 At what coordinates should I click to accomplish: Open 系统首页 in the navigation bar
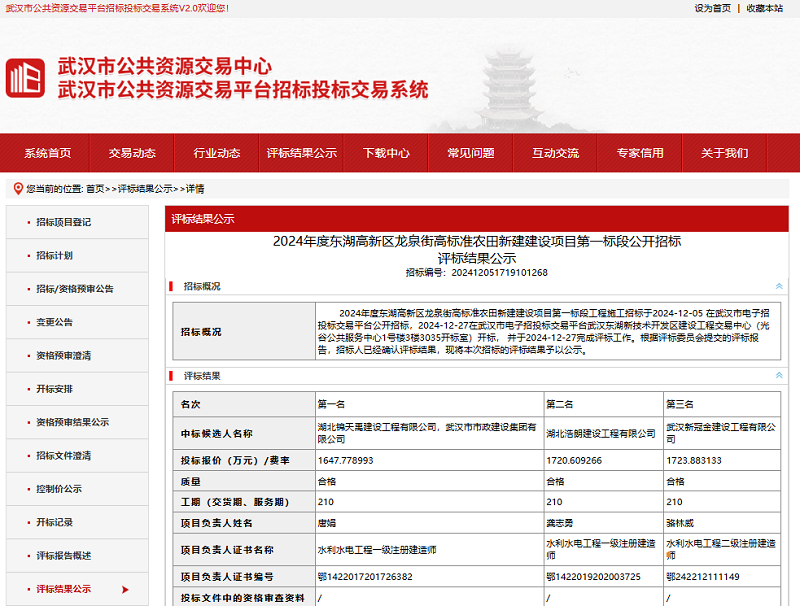(x=48, y=153)
